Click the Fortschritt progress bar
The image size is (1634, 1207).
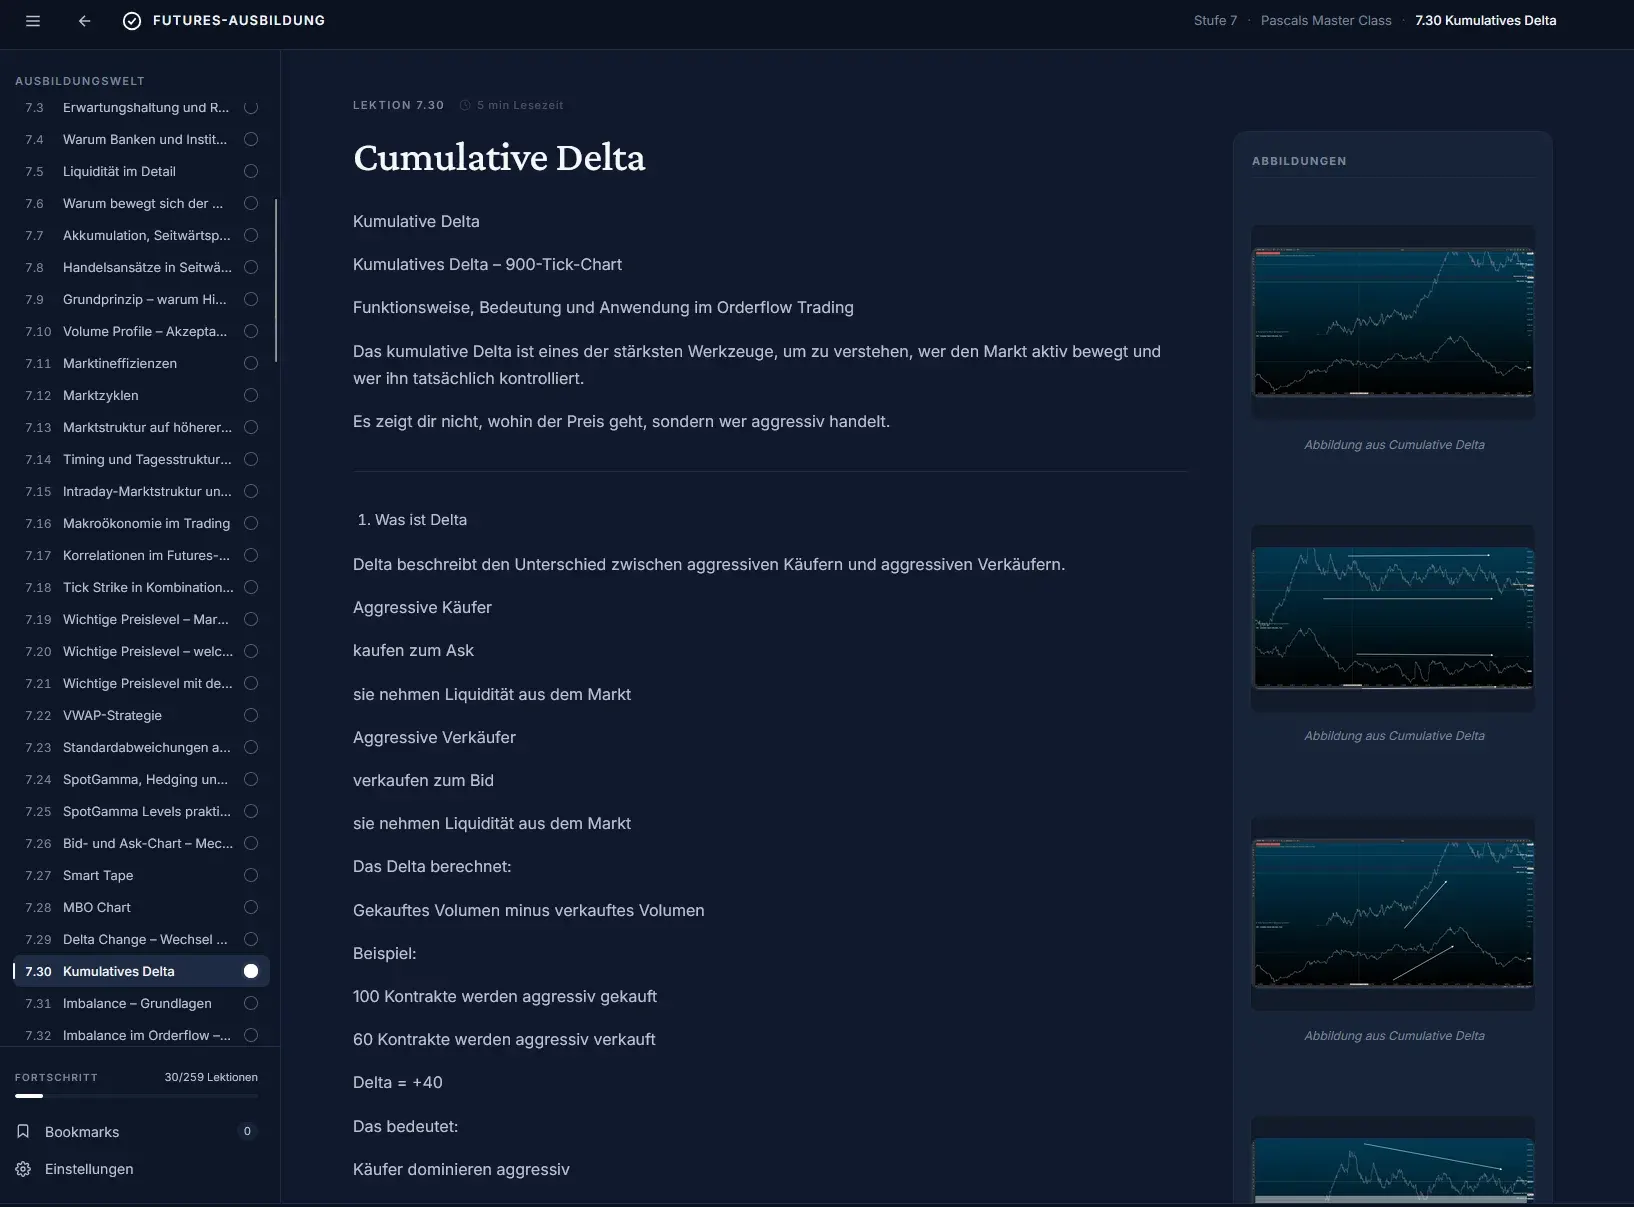point(136,1096)
